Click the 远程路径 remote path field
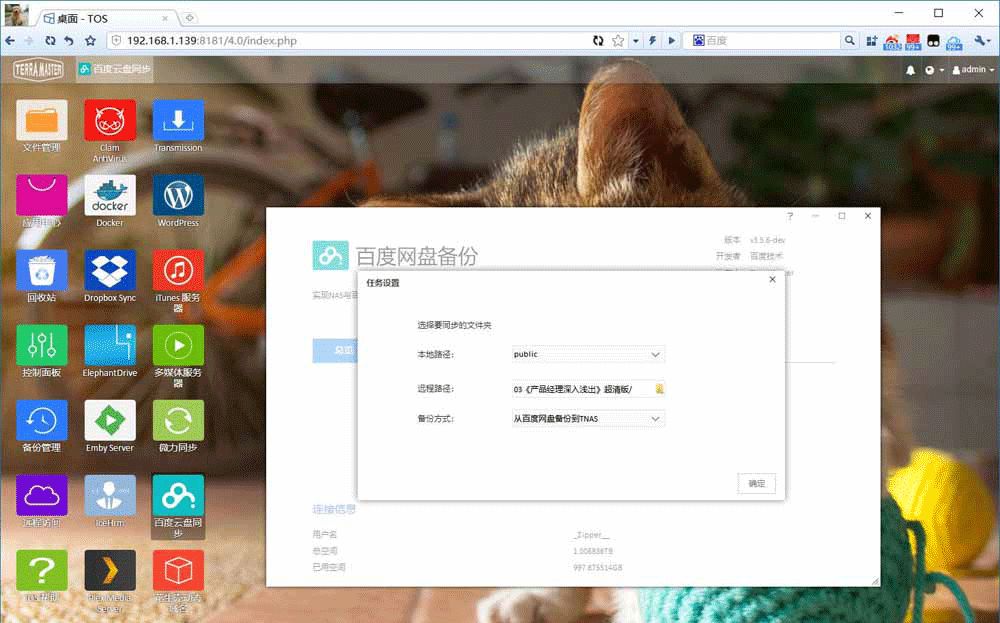 (x=580, y=389)
